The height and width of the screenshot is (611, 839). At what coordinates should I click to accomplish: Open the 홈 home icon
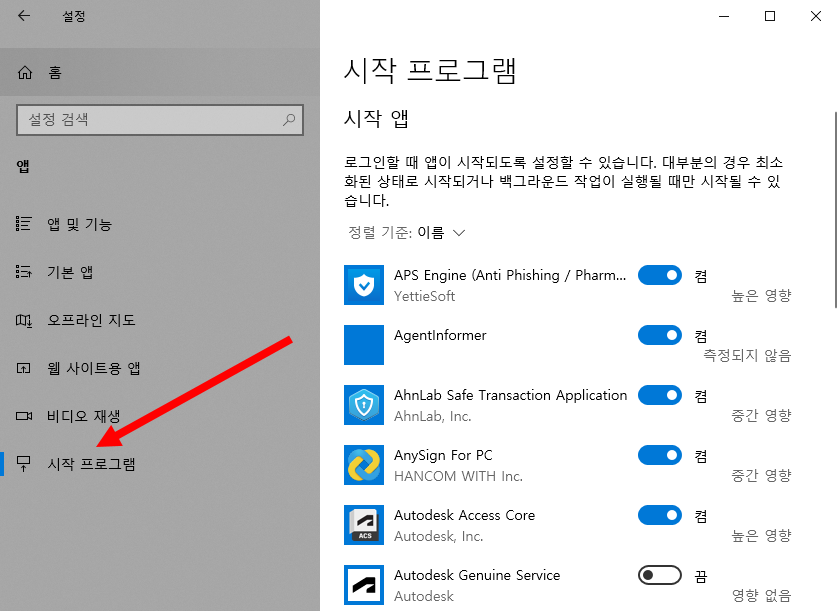(25, 72)
